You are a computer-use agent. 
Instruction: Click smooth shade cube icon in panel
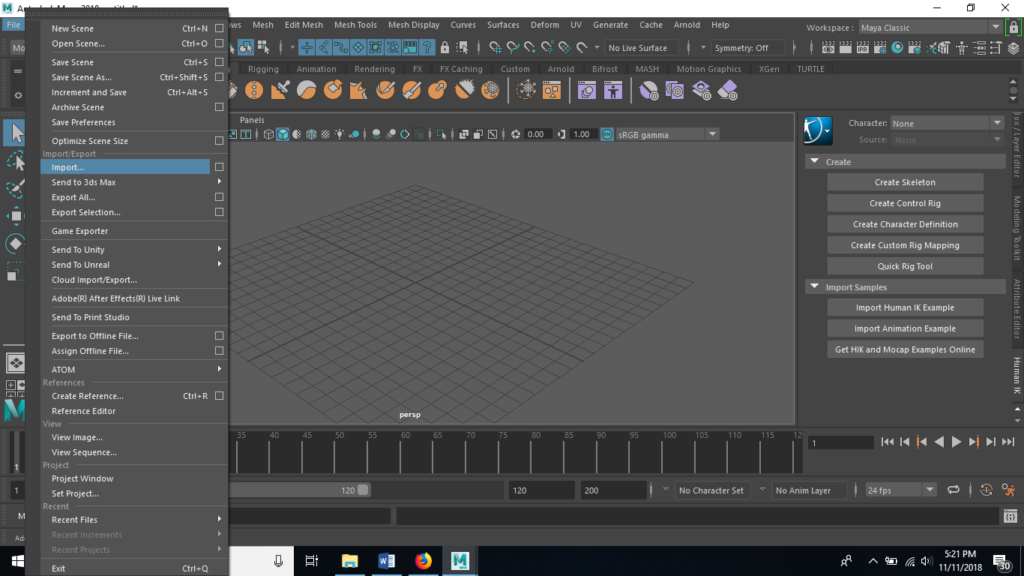[x=283, y=135]
